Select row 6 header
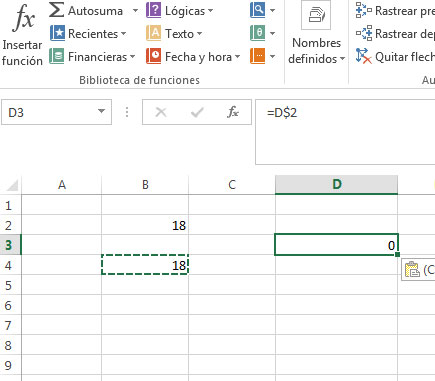 pyautogui.click(x=10, y=305)
